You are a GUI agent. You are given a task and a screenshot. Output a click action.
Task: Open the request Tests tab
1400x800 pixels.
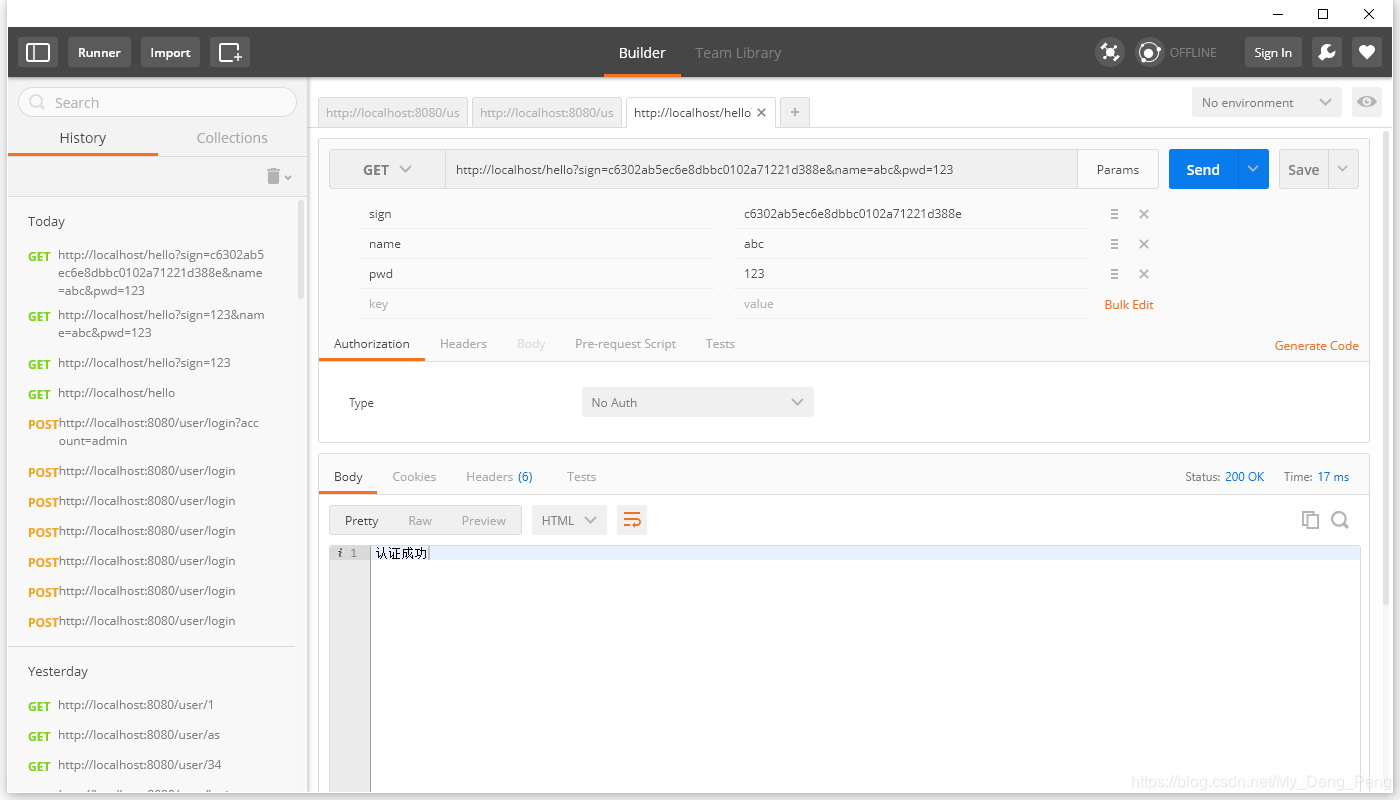coord(720,344)
